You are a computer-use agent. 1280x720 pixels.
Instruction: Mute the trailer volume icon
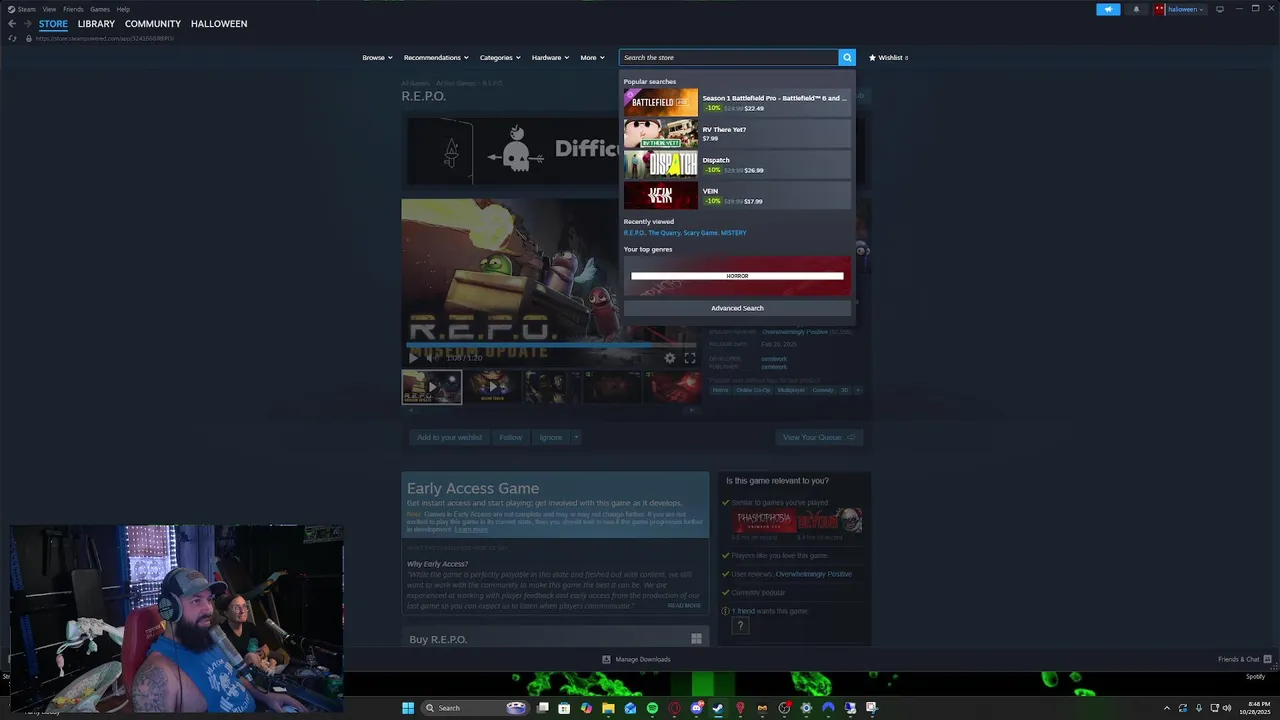coord(433,357)
